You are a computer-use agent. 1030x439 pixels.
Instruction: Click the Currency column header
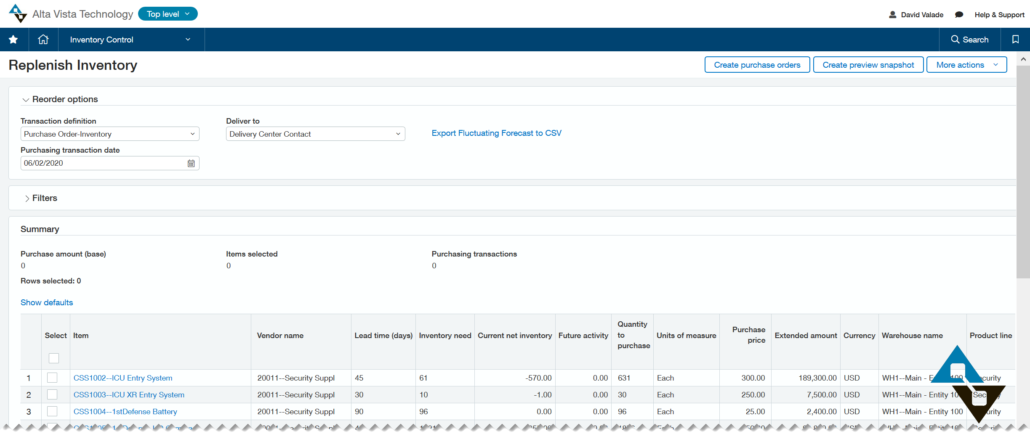pos(859,335)
